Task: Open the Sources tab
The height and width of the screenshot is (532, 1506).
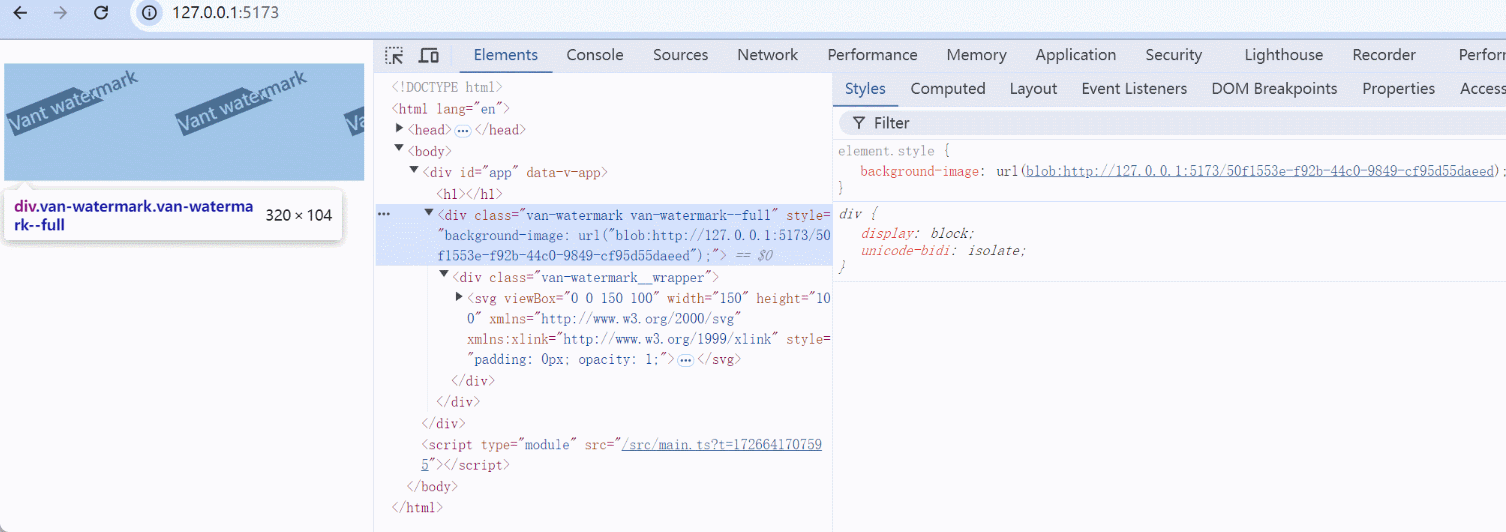Action: click(681, 55)
